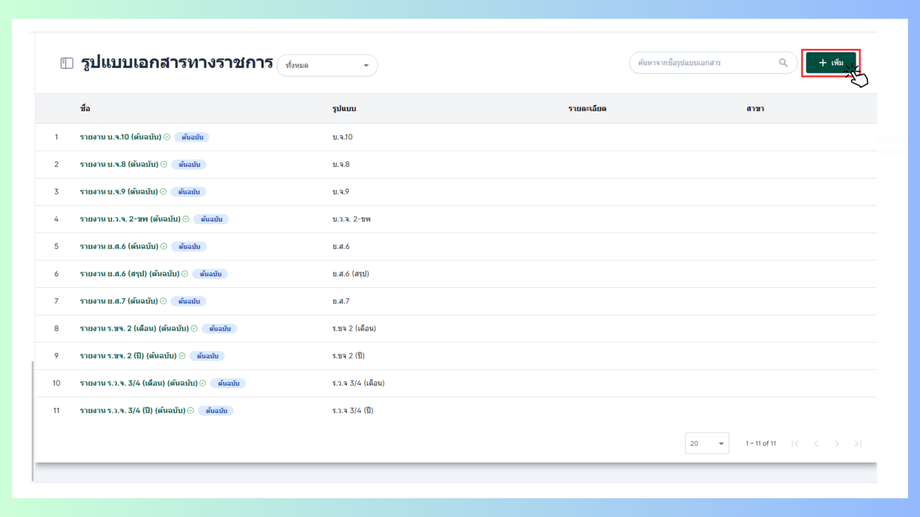
Task: Open รายงาน ย.ส.7 (ต้นฉบับ) link
Action: 119,301
